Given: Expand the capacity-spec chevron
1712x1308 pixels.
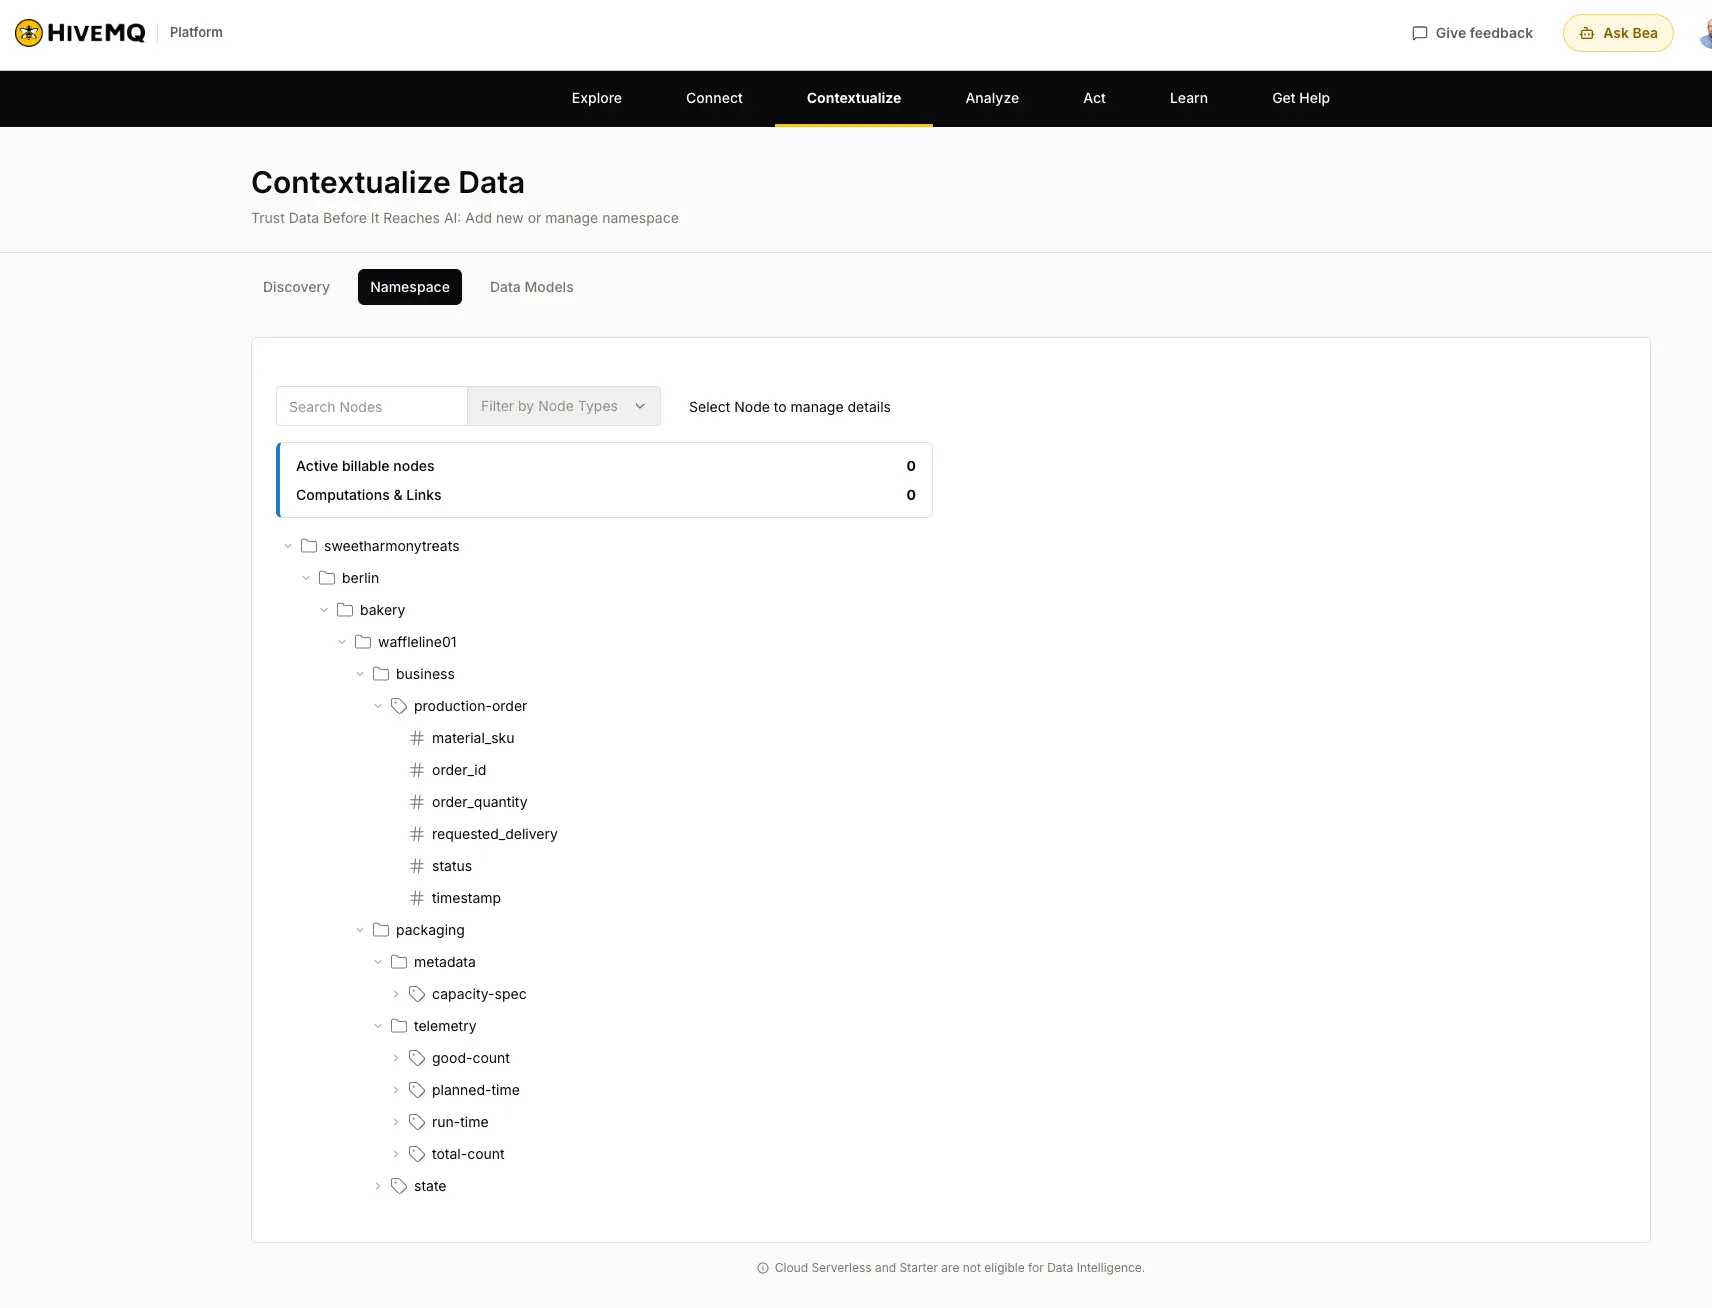Looking at the screenshot, I should click(396, 994).
